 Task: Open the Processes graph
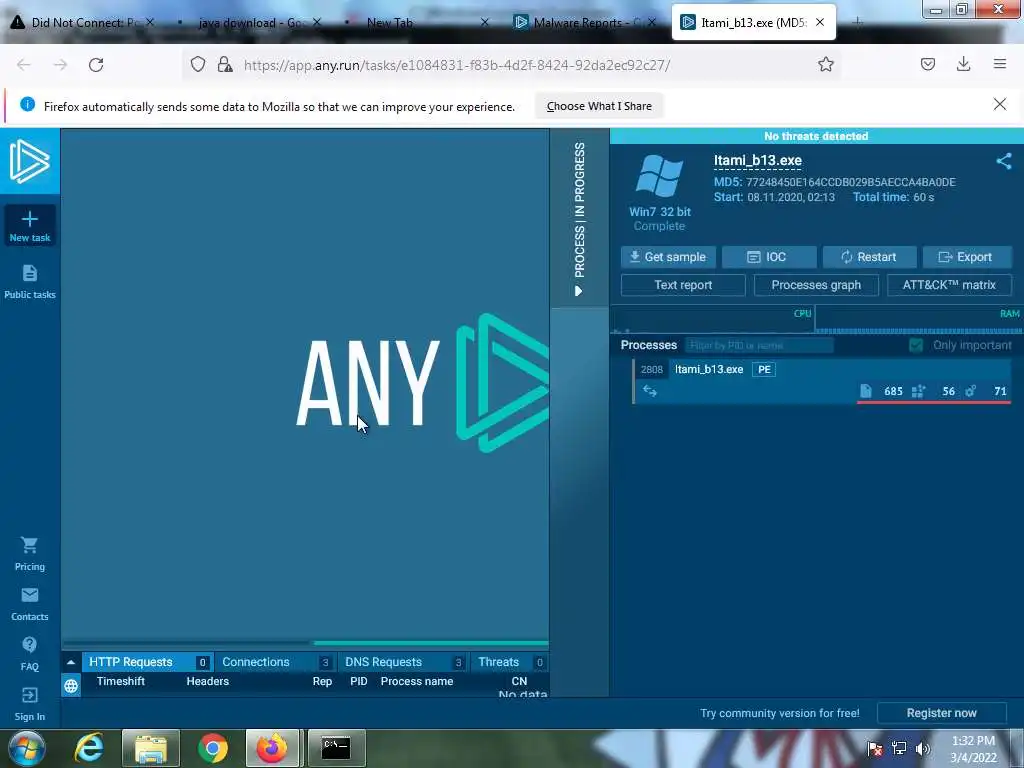[x=816, y=285]
